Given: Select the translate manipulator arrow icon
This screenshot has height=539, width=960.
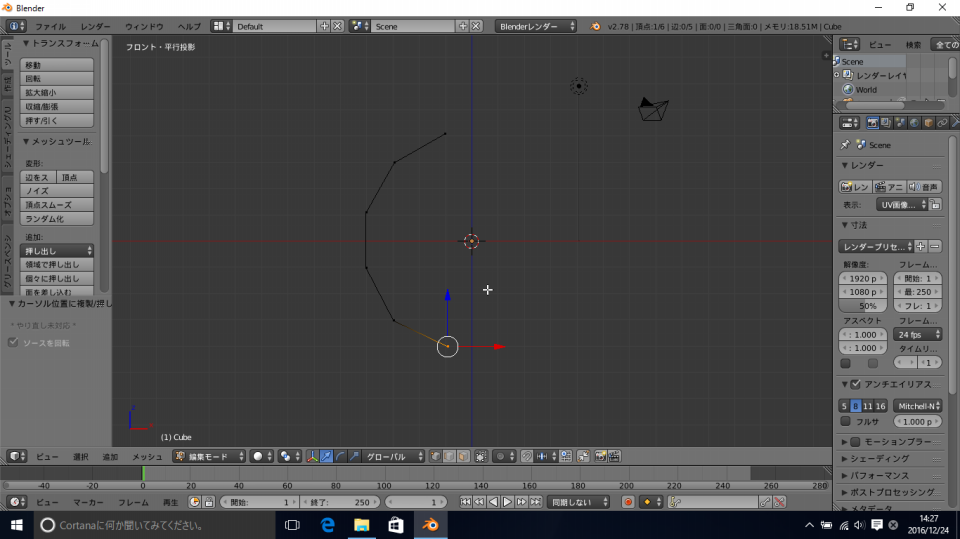Looking at the screenshot, I should click(327, 456).
